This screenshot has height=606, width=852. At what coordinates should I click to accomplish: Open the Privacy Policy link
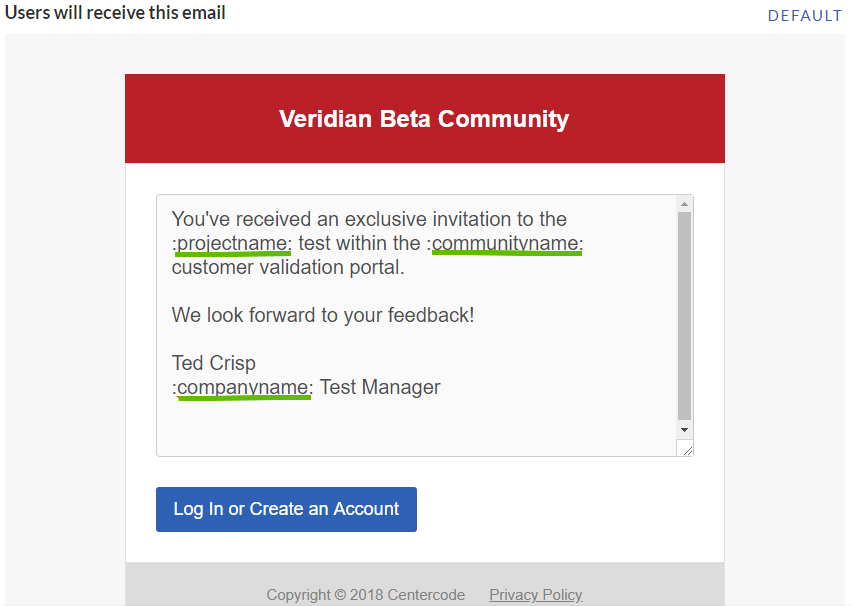535,595
